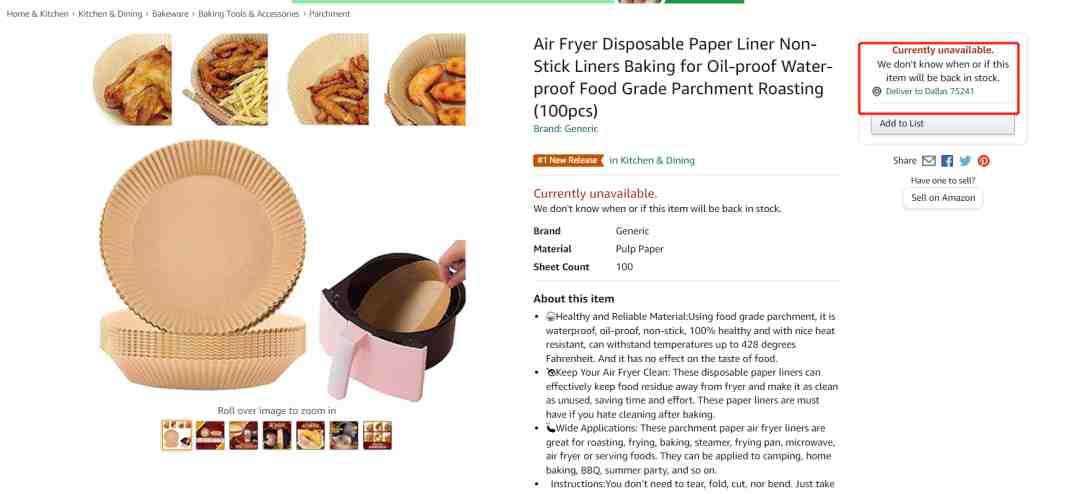Go to Bakeware breadcrumb category
1080x494 pixels.
170,14
